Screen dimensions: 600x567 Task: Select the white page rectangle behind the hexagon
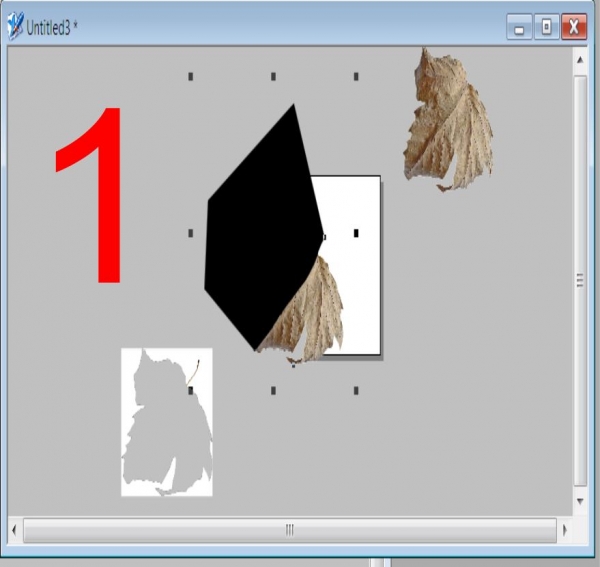(354, 214)
